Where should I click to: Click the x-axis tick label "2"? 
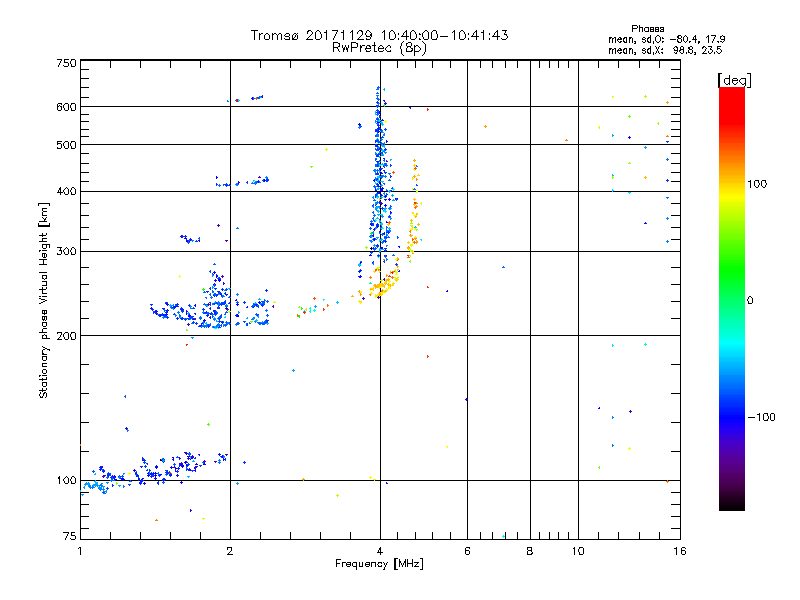(230, 551)
